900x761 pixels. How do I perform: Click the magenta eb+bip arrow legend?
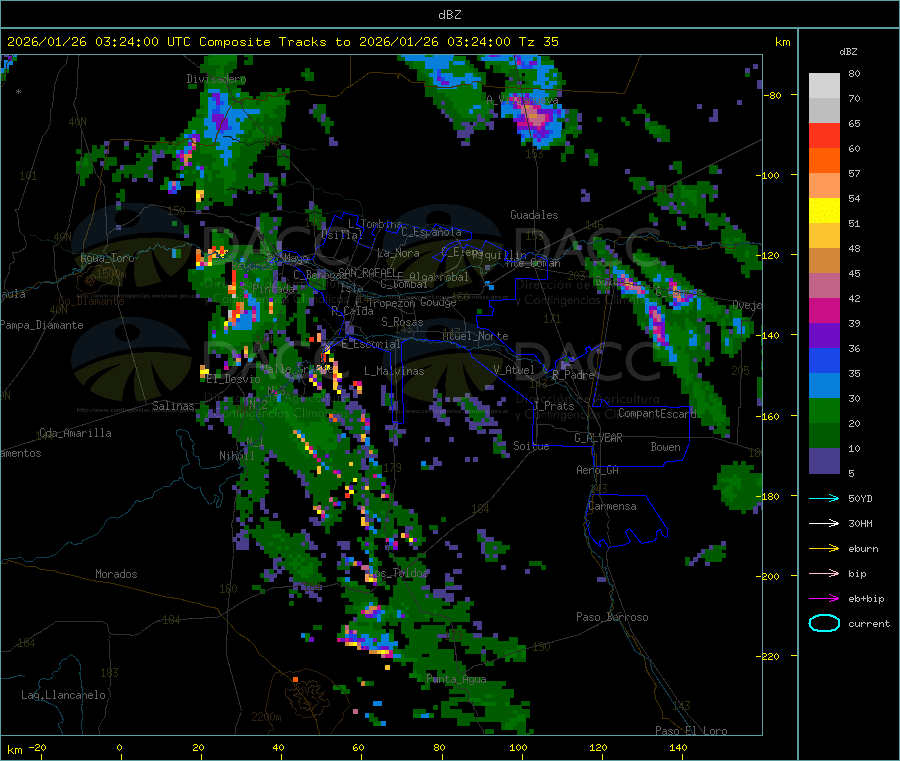point(824,598)
